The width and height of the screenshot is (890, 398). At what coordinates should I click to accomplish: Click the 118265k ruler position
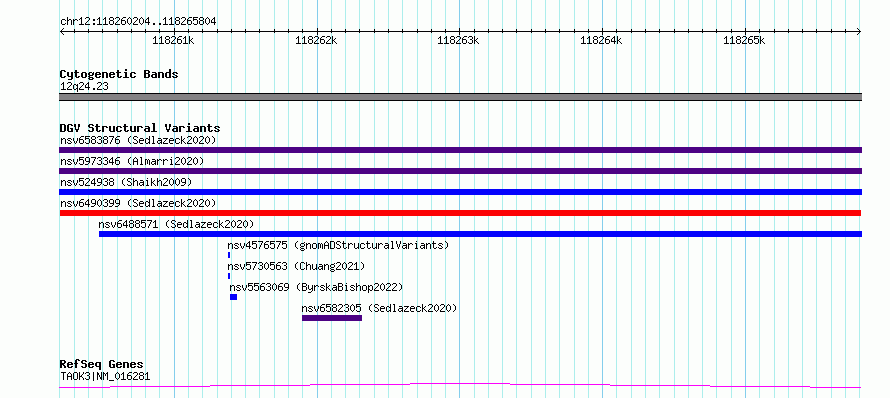tap(744, 41)
